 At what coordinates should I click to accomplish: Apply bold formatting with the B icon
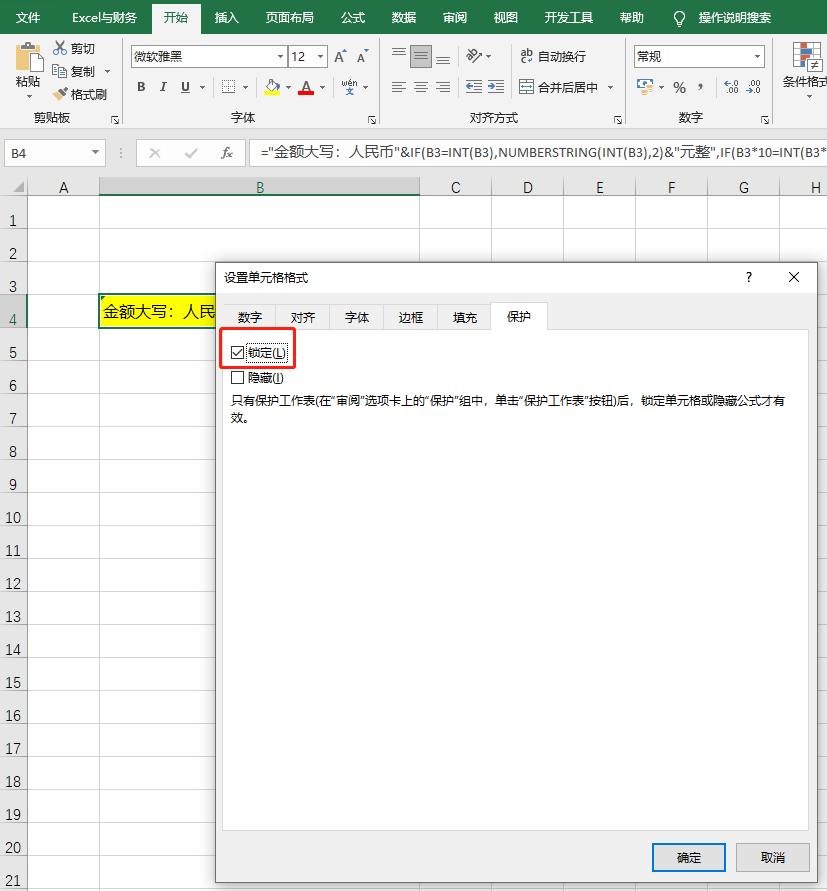click(140, 87)
